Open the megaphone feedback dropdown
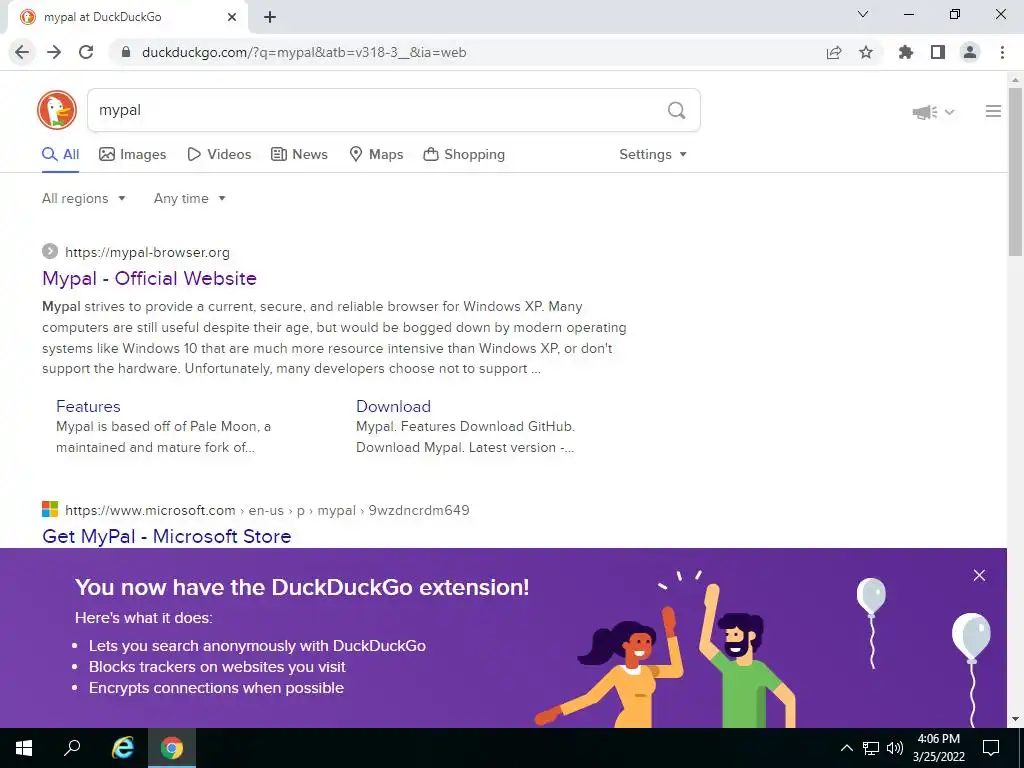This screenshot has height=768, width=1024. pyautogui.click(x=933, y=112)
